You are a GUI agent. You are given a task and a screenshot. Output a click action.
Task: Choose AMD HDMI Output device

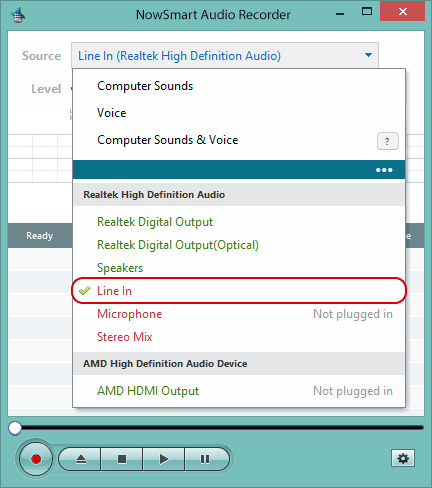[239, 391]
